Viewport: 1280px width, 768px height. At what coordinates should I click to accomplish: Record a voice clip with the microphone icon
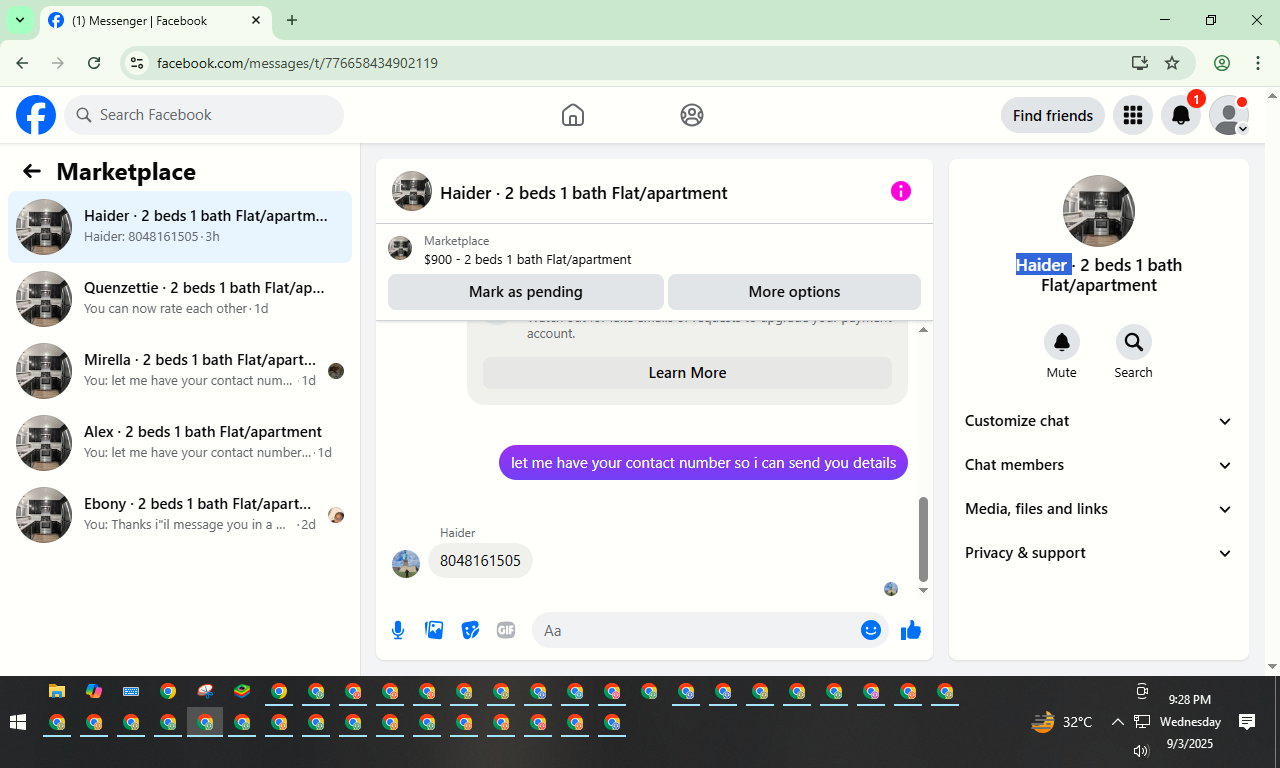click(398, 630)
